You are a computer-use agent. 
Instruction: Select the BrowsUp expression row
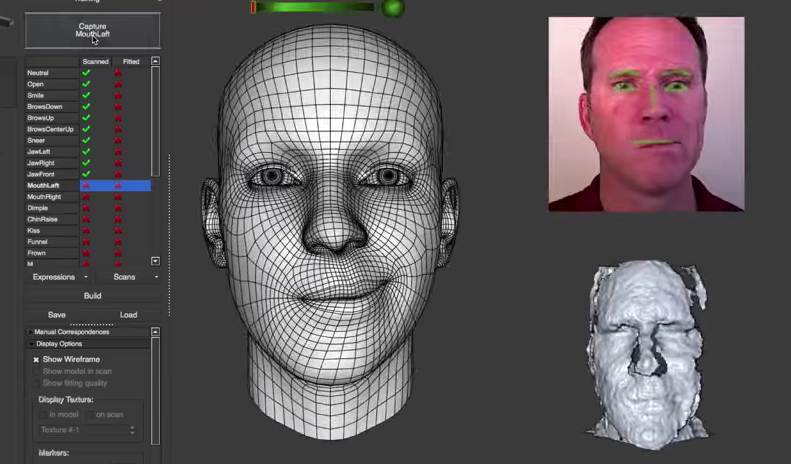pyautogui.click(x=88, y=118)
